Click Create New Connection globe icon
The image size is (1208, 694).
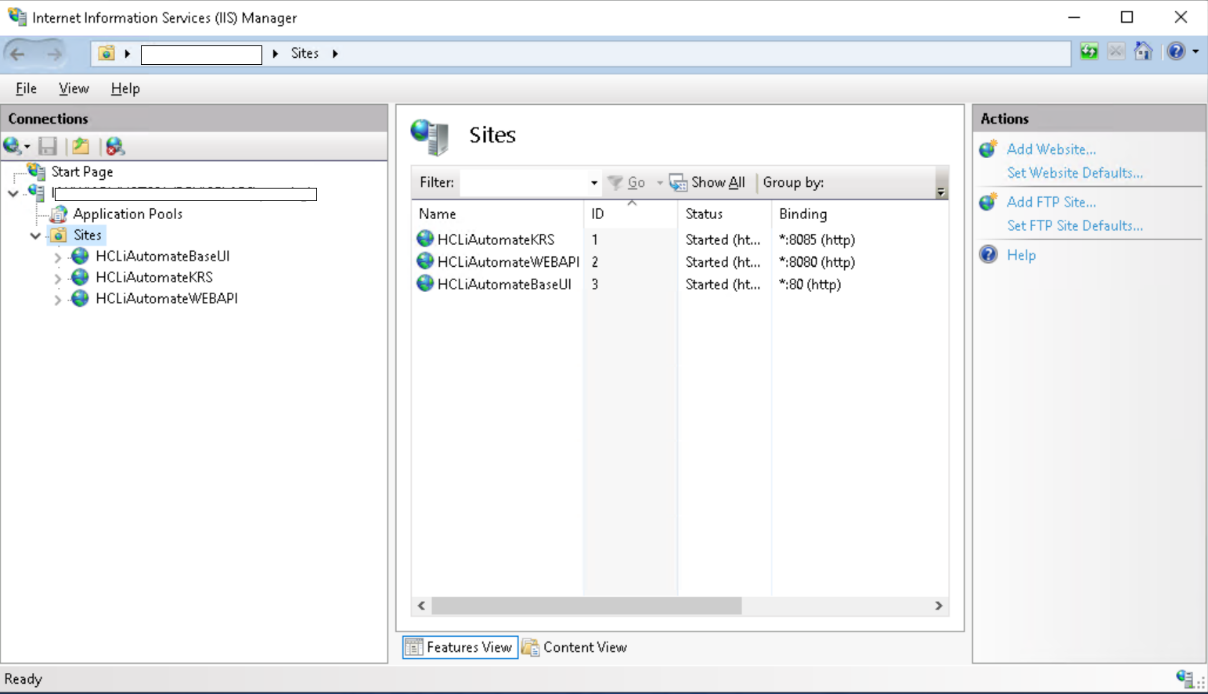[13, 147]
